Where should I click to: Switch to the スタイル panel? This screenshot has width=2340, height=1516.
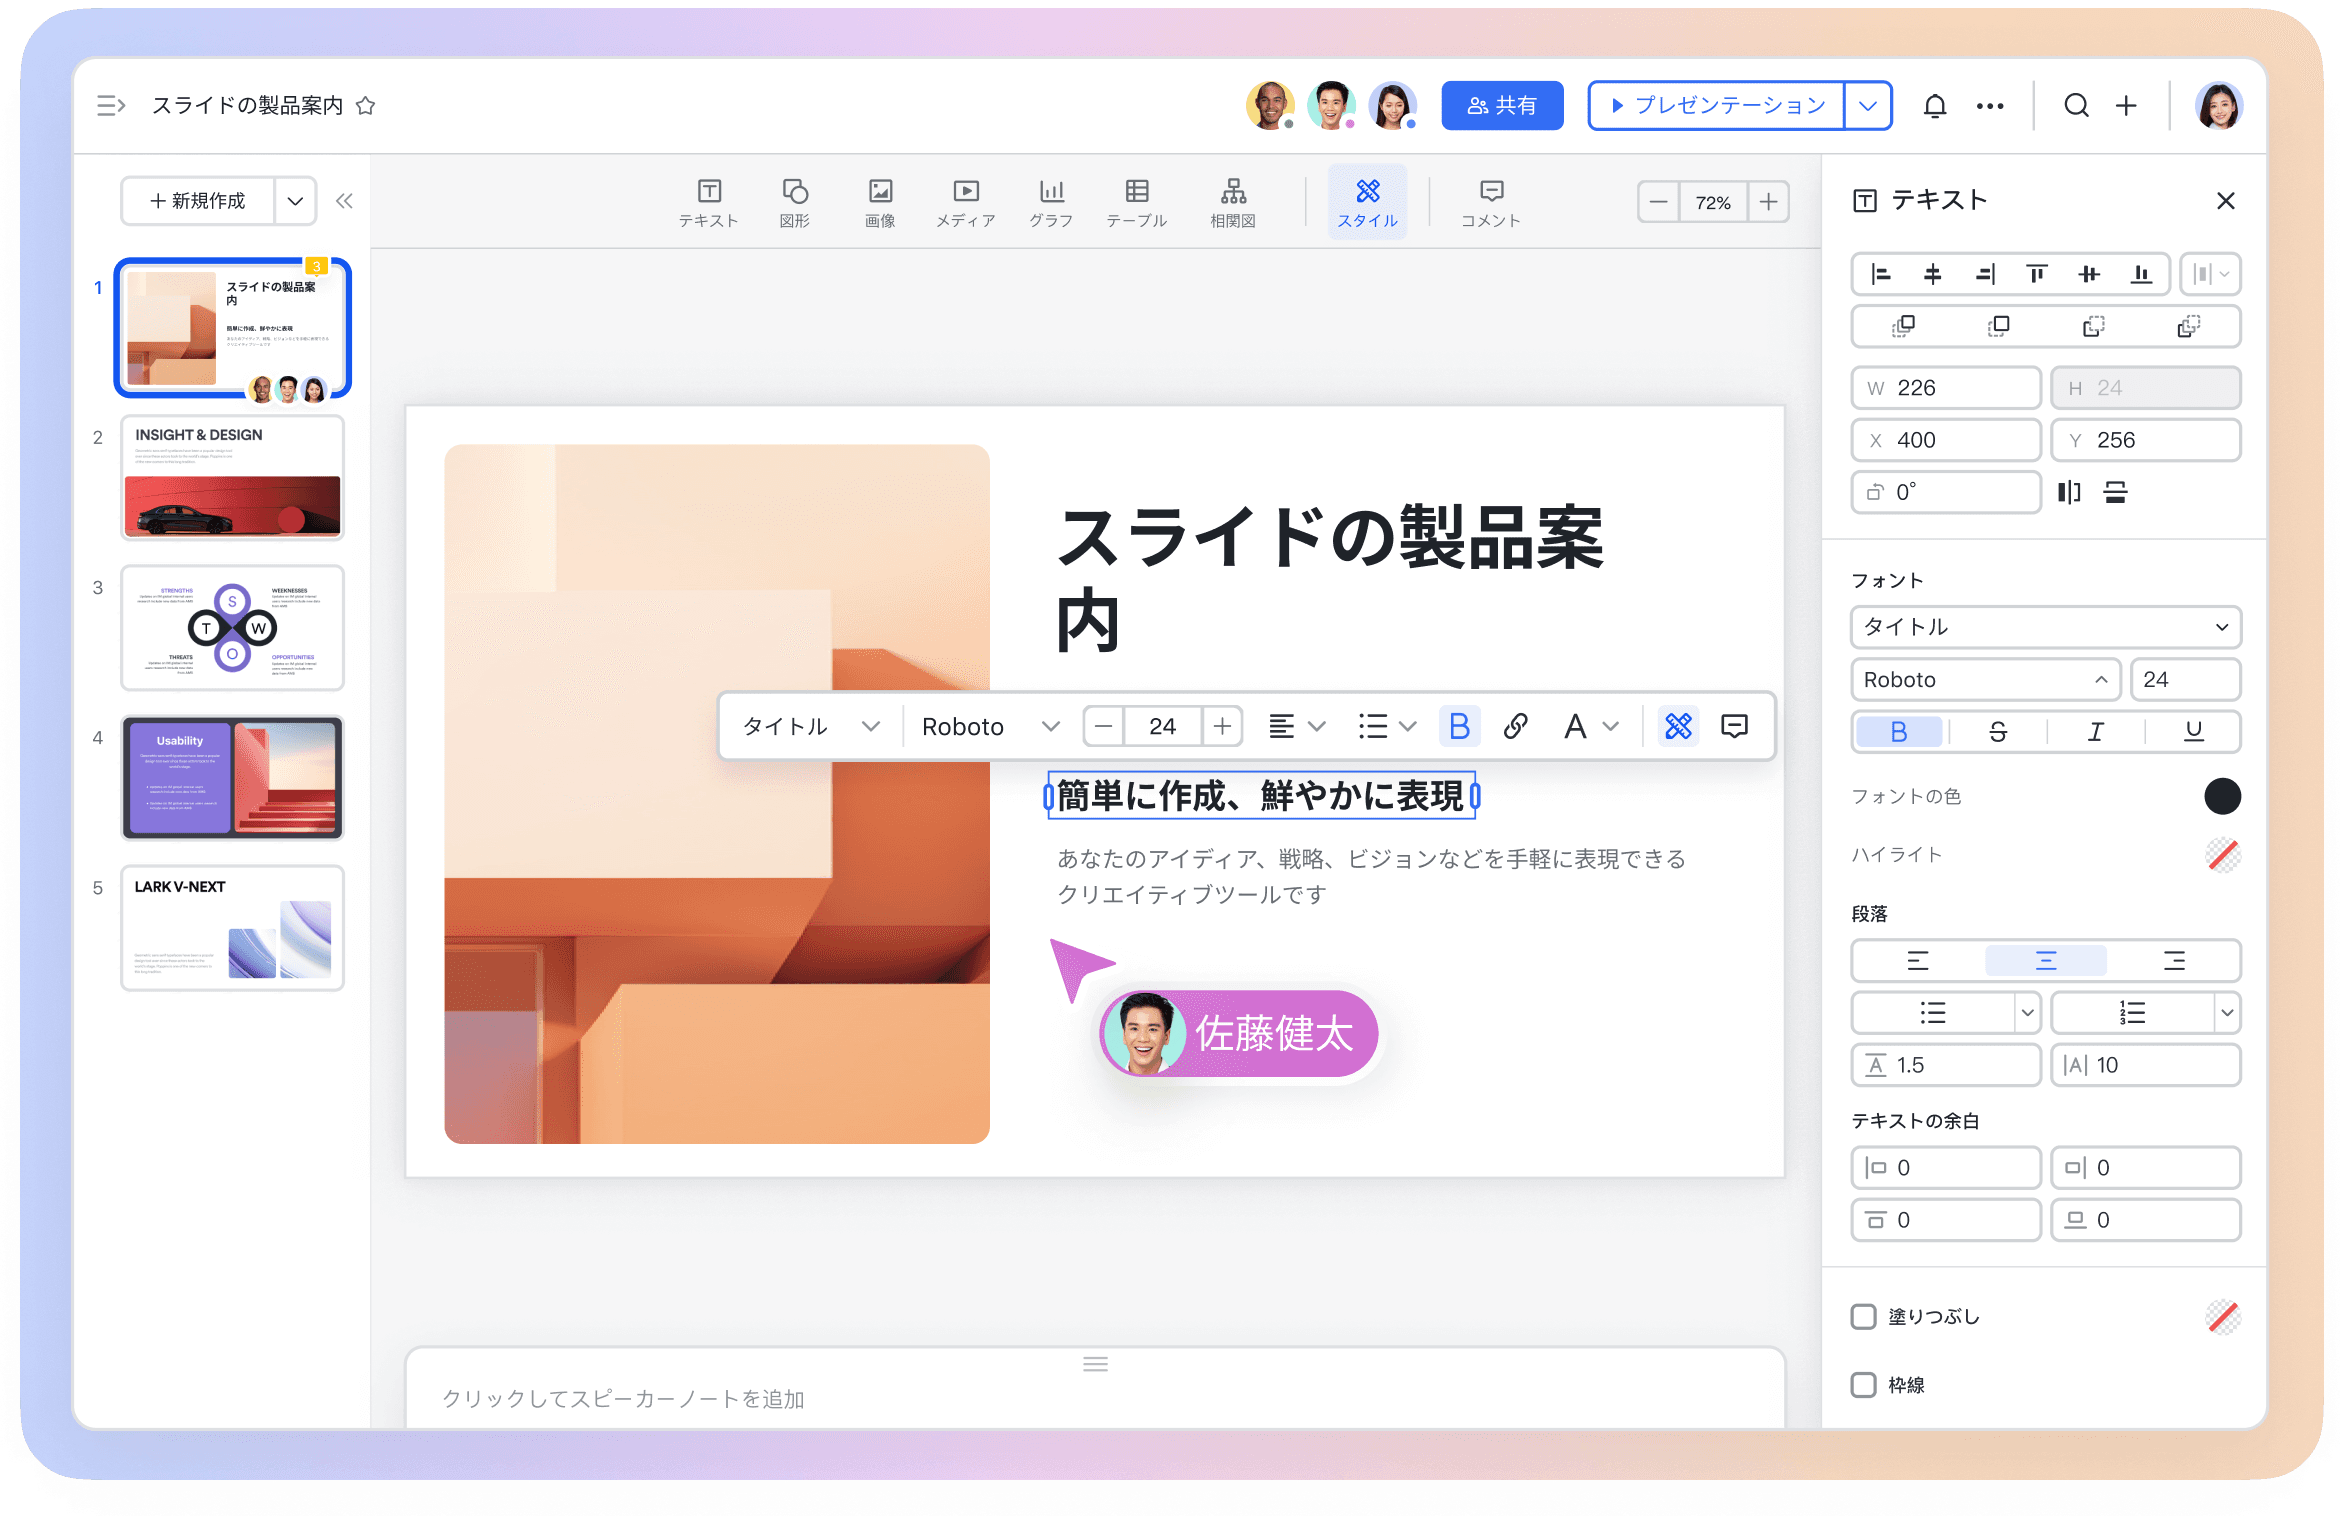click(x=1367, y=202)
